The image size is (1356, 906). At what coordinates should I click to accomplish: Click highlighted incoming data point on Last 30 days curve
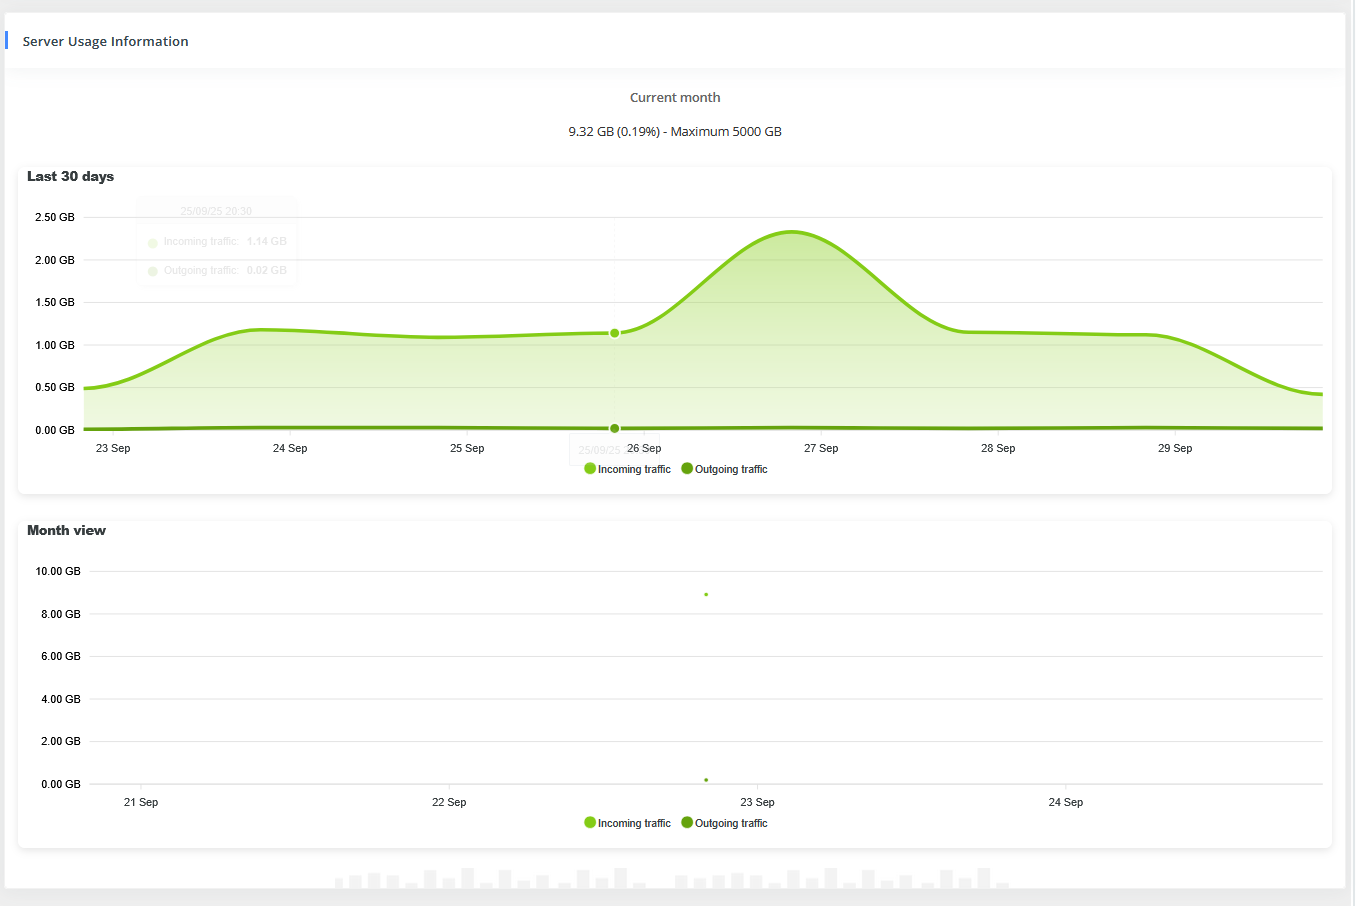(x=615, y=333)
